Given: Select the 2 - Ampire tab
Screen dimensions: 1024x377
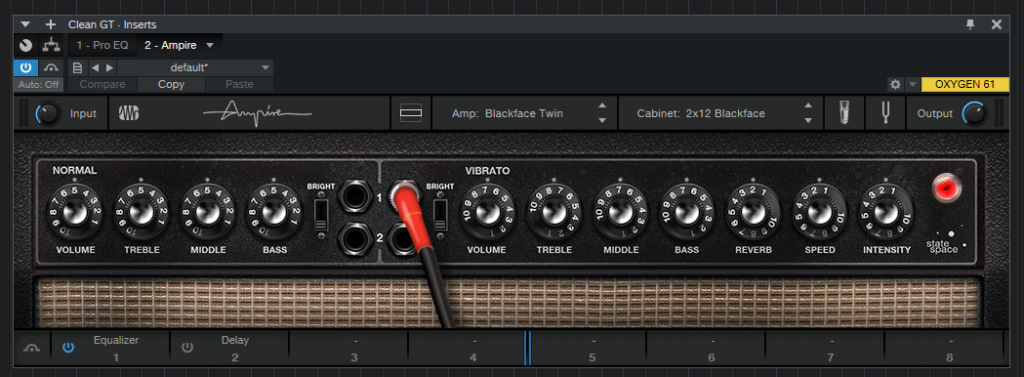Looking at the screenshot, I should point(170,46).
